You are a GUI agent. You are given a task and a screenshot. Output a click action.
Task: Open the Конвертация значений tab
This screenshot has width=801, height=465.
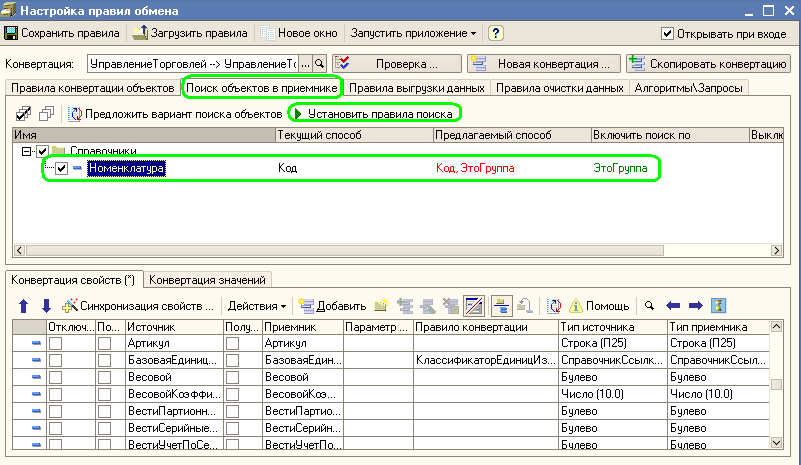point(207,280)
